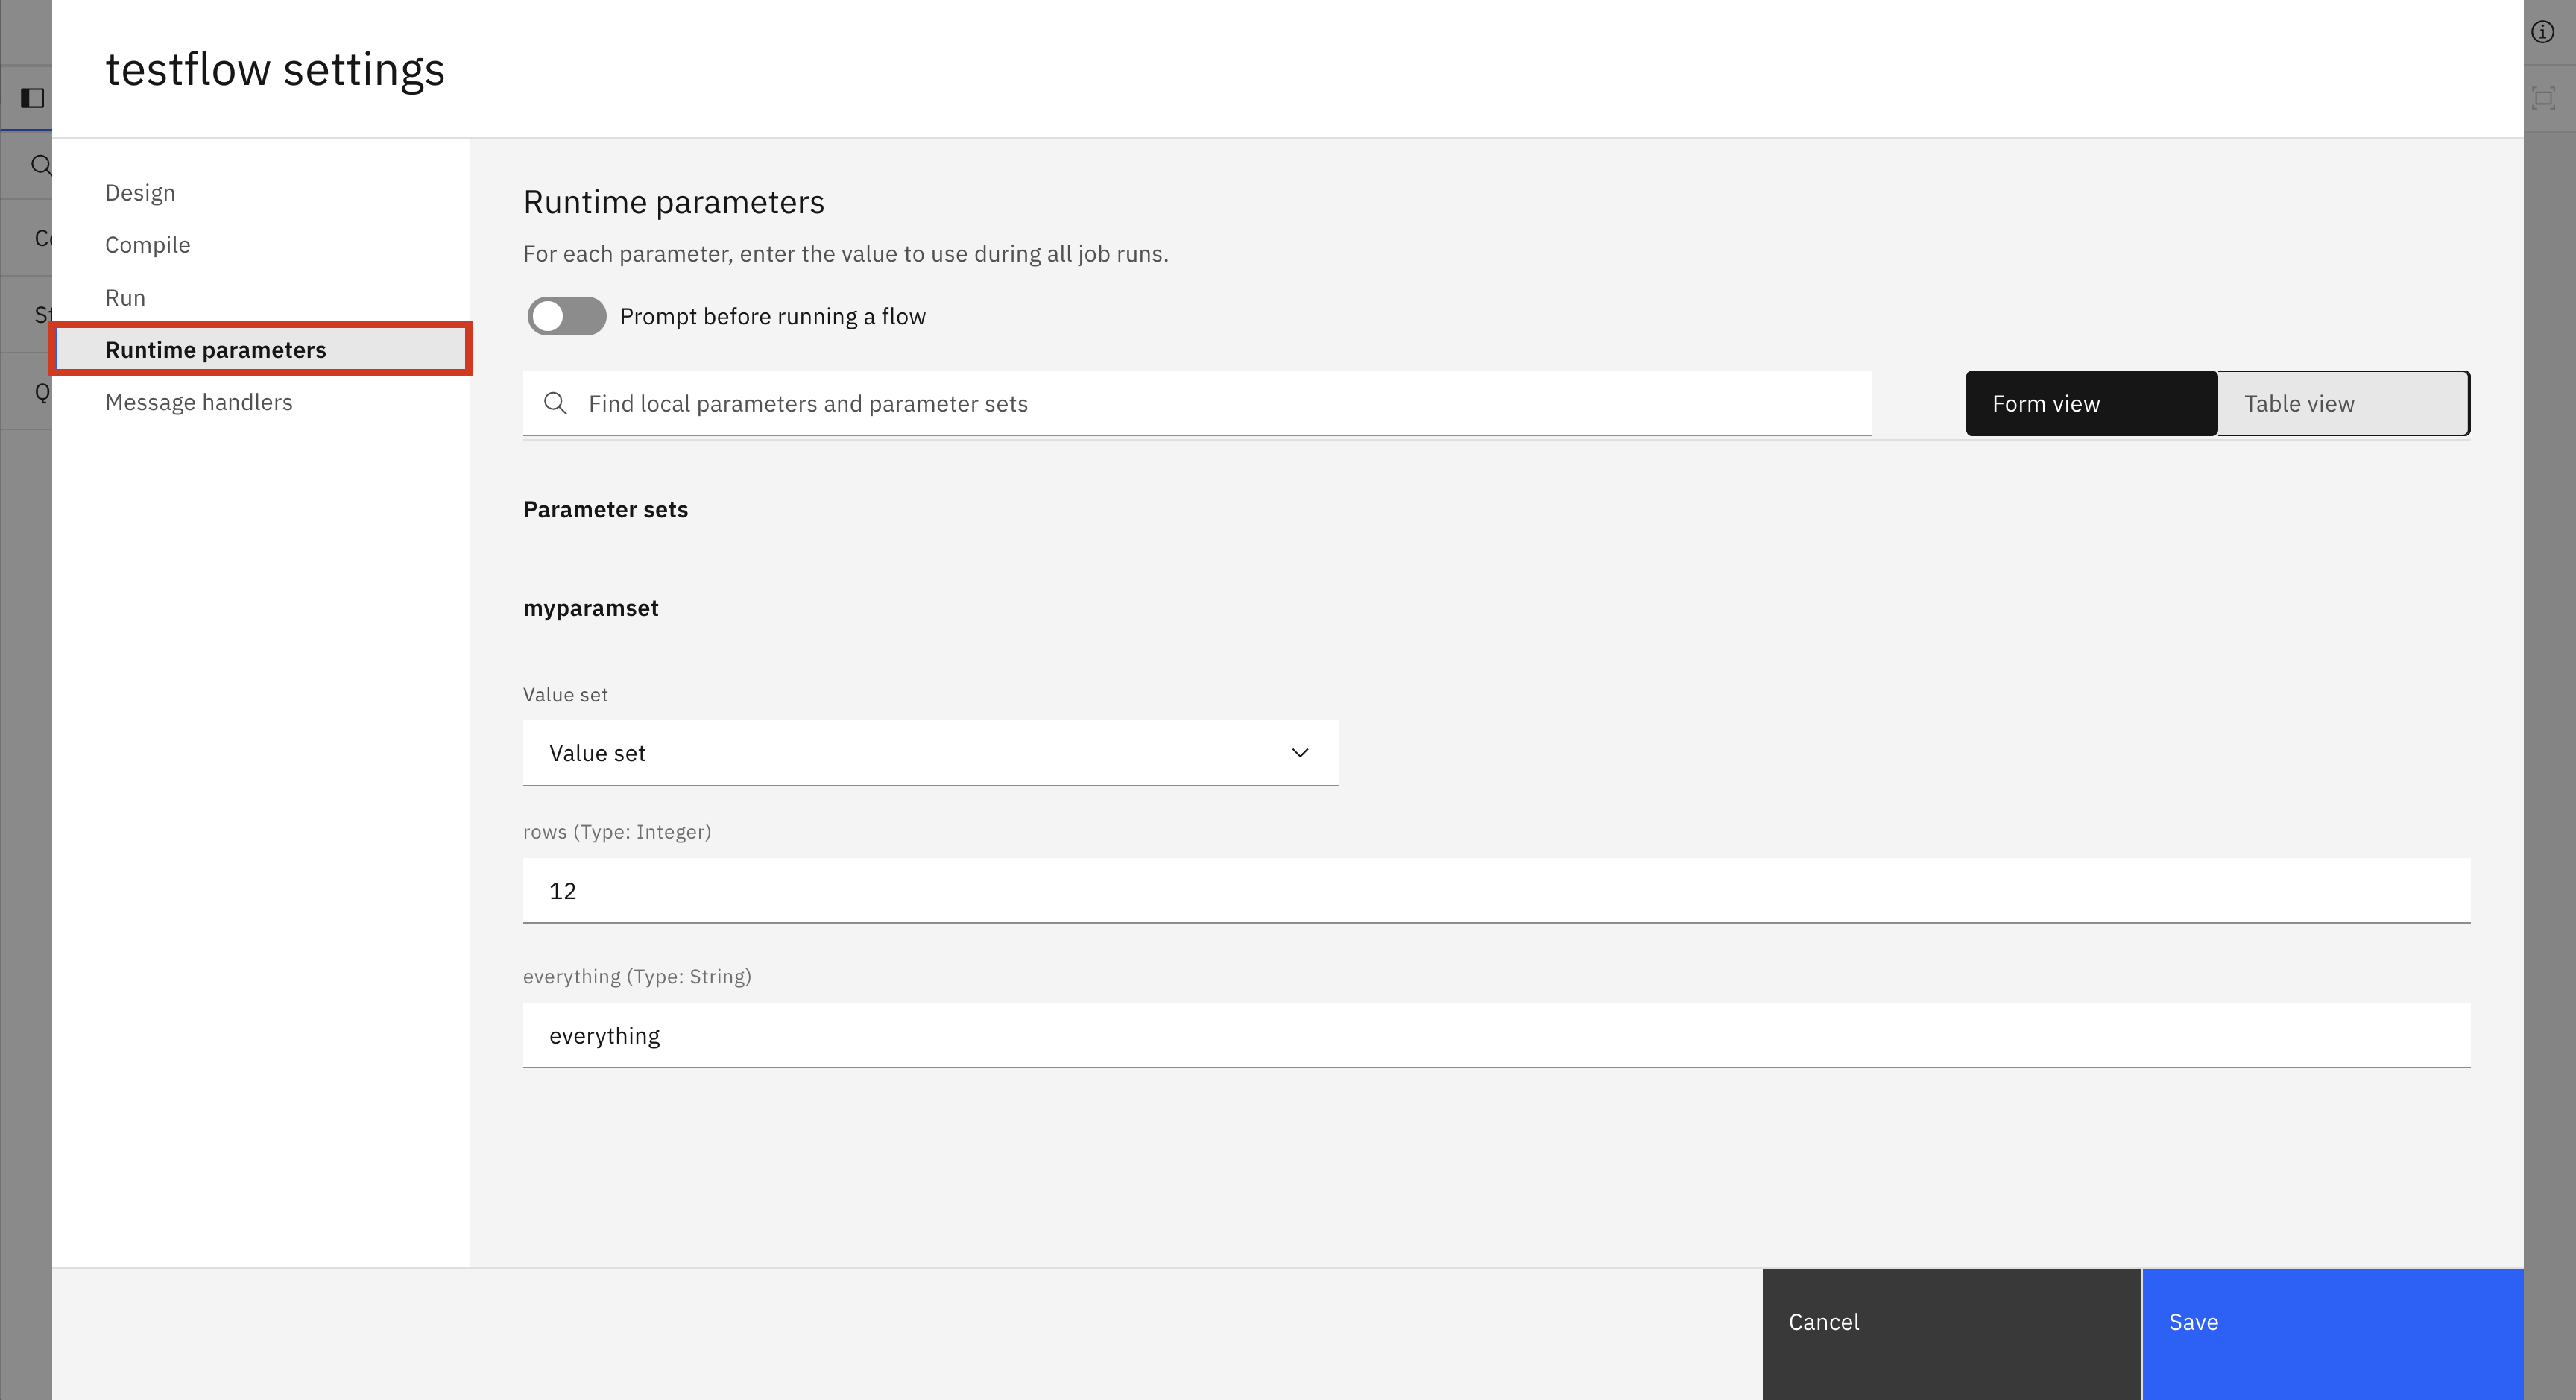Click the info icon in top-right corner
The width and height of the screenshot is (2576, 1400).
point(2542,32)
